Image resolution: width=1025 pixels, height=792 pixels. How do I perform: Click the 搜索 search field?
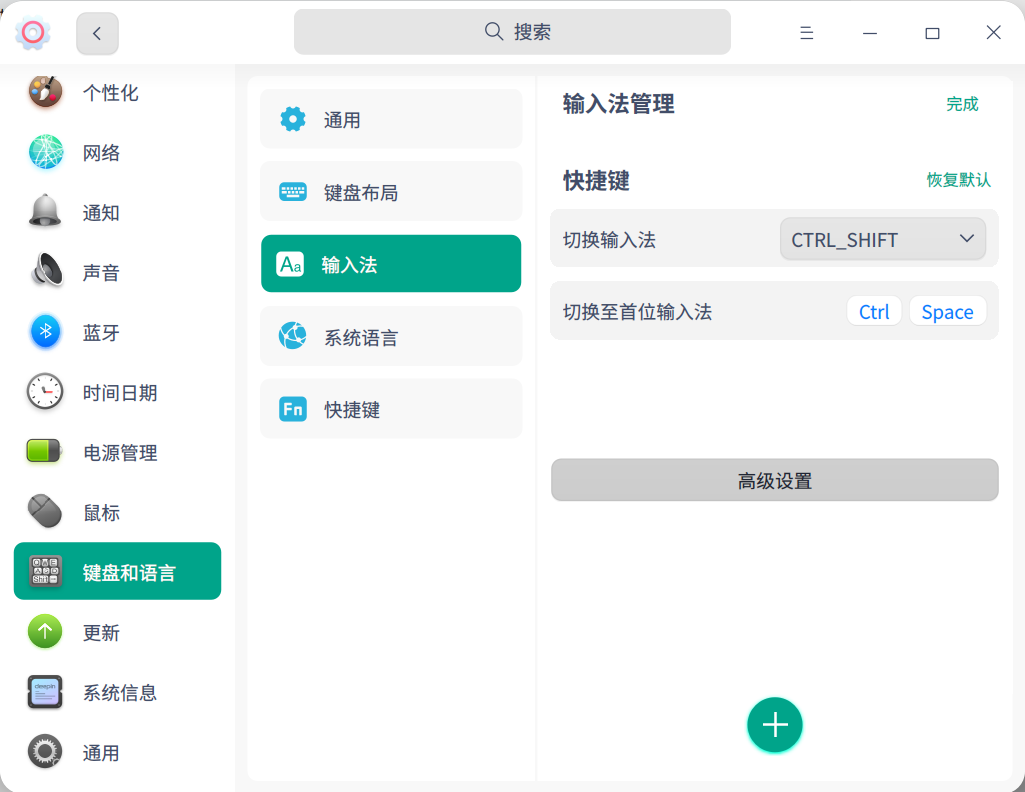point(512,32)
